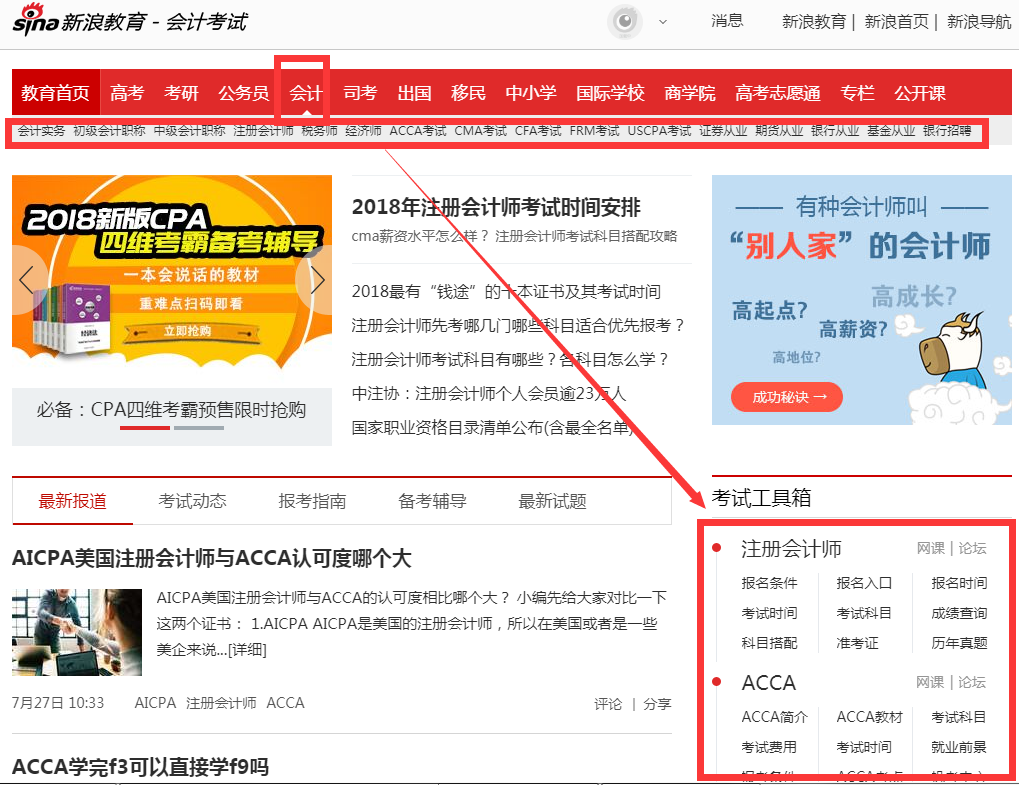Open headline 2018年注册会计师考试时间安排
The width and height of the screenshot is (1019, 785).
(496, 207)
